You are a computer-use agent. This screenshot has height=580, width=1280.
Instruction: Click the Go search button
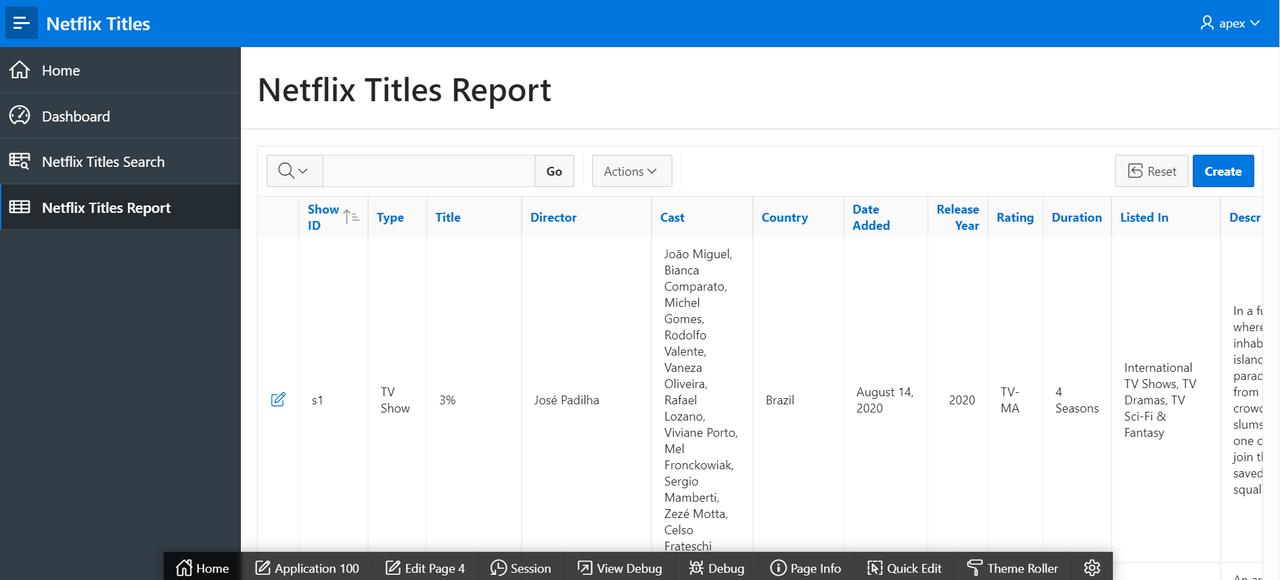[554, 171]
